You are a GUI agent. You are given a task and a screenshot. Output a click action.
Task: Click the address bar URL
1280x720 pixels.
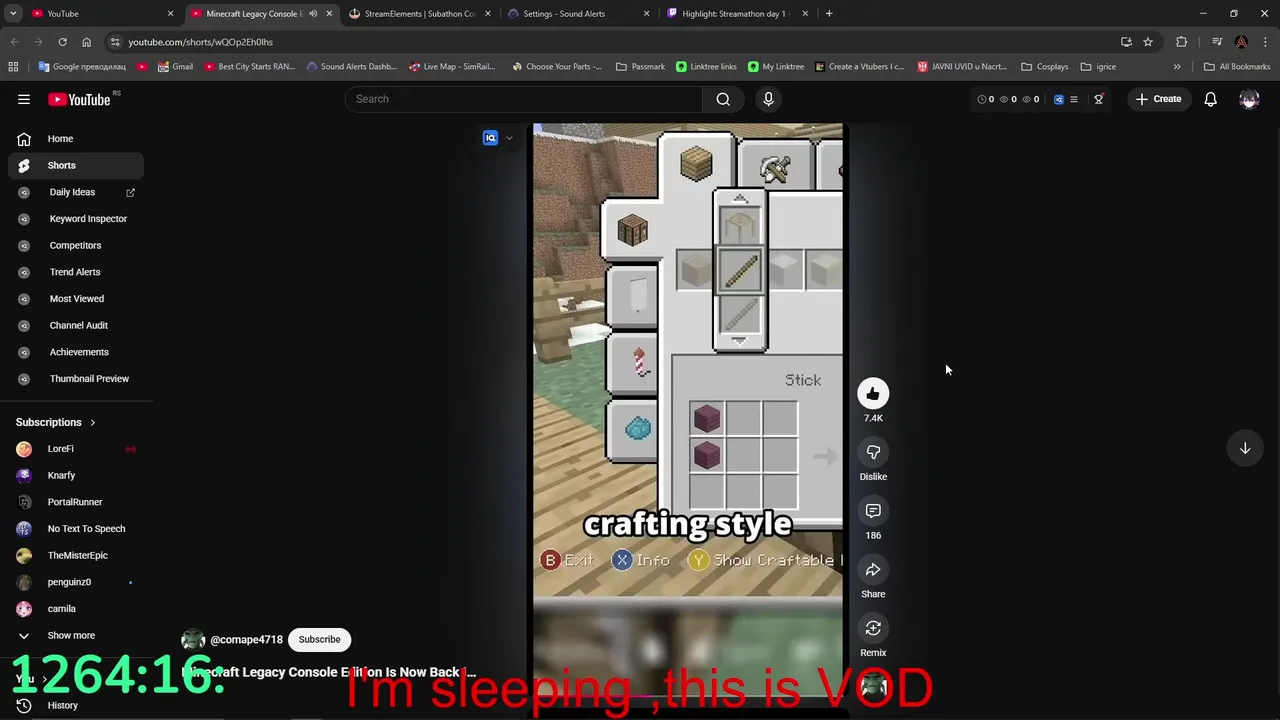tap(200, 42)
